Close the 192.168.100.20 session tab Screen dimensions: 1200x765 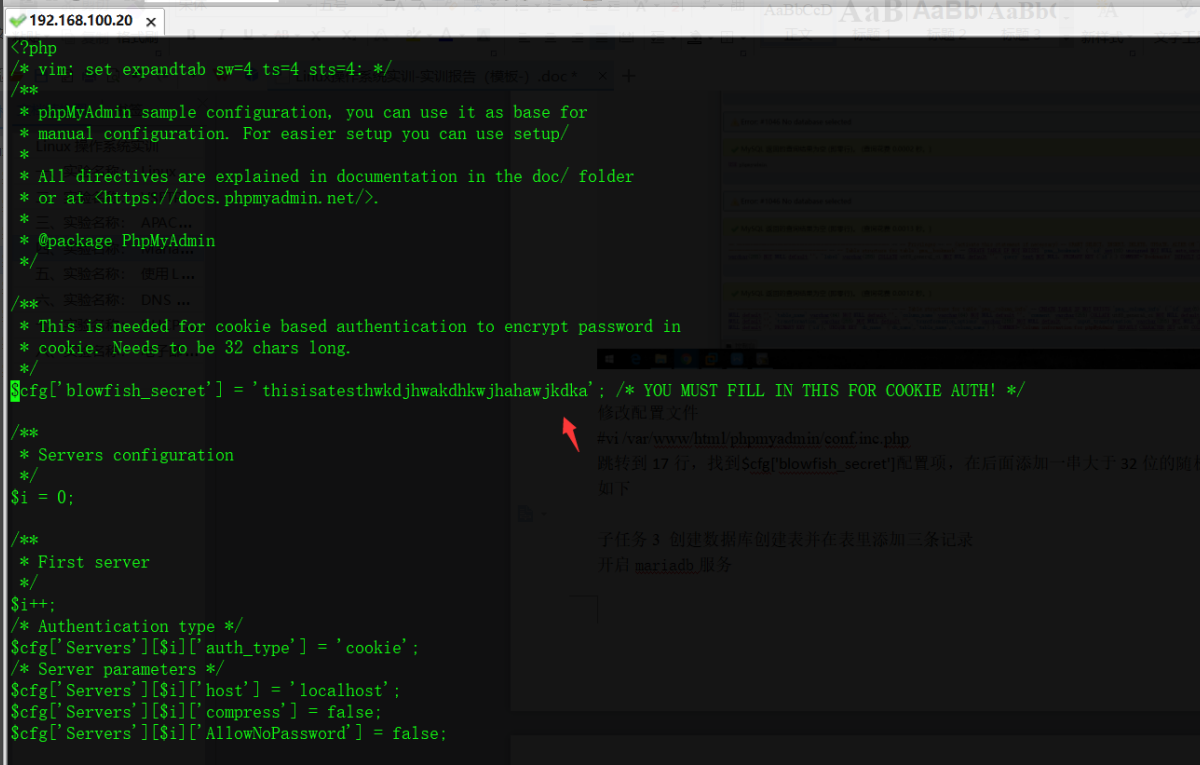click(x=149, y=21)
